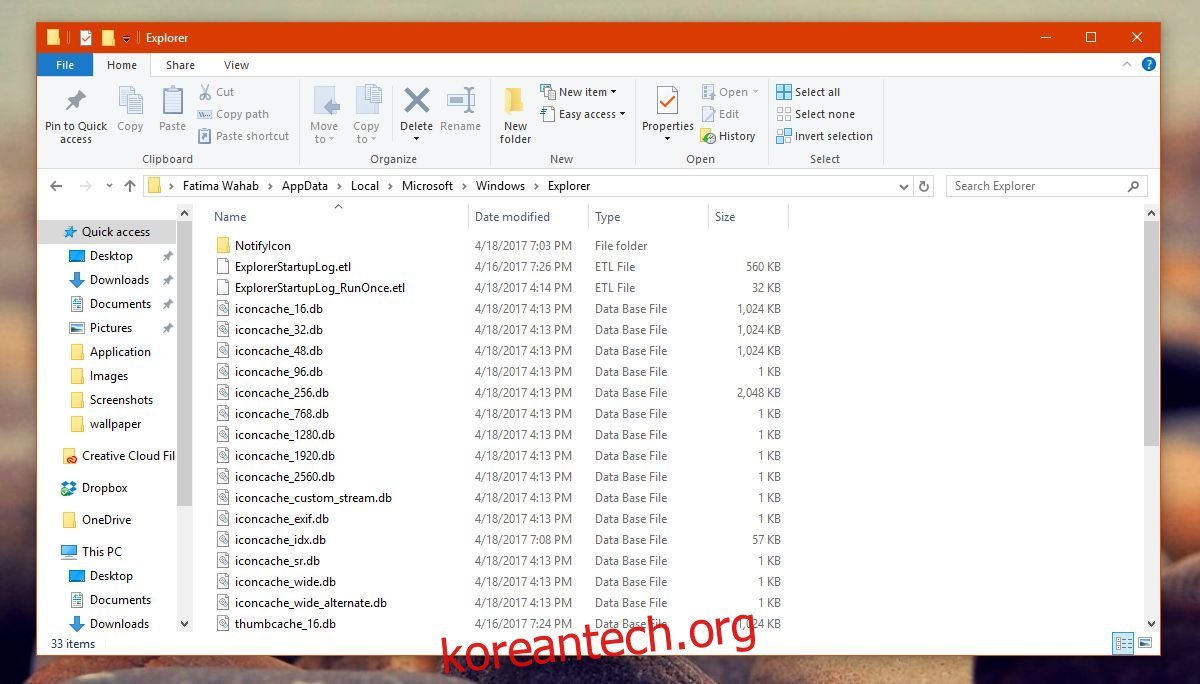
Task: Switch to the View ribbon tab
Action: pos(237,65)
